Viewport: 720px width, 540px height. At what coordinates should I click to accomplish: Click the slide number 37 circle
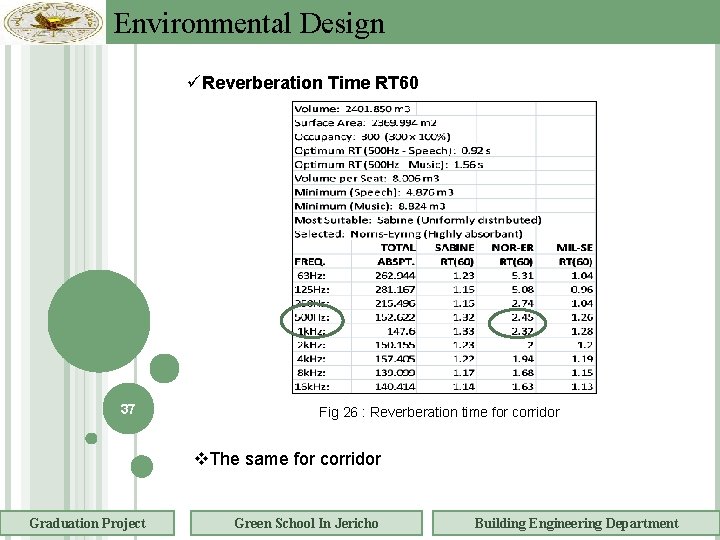[128, 408]
